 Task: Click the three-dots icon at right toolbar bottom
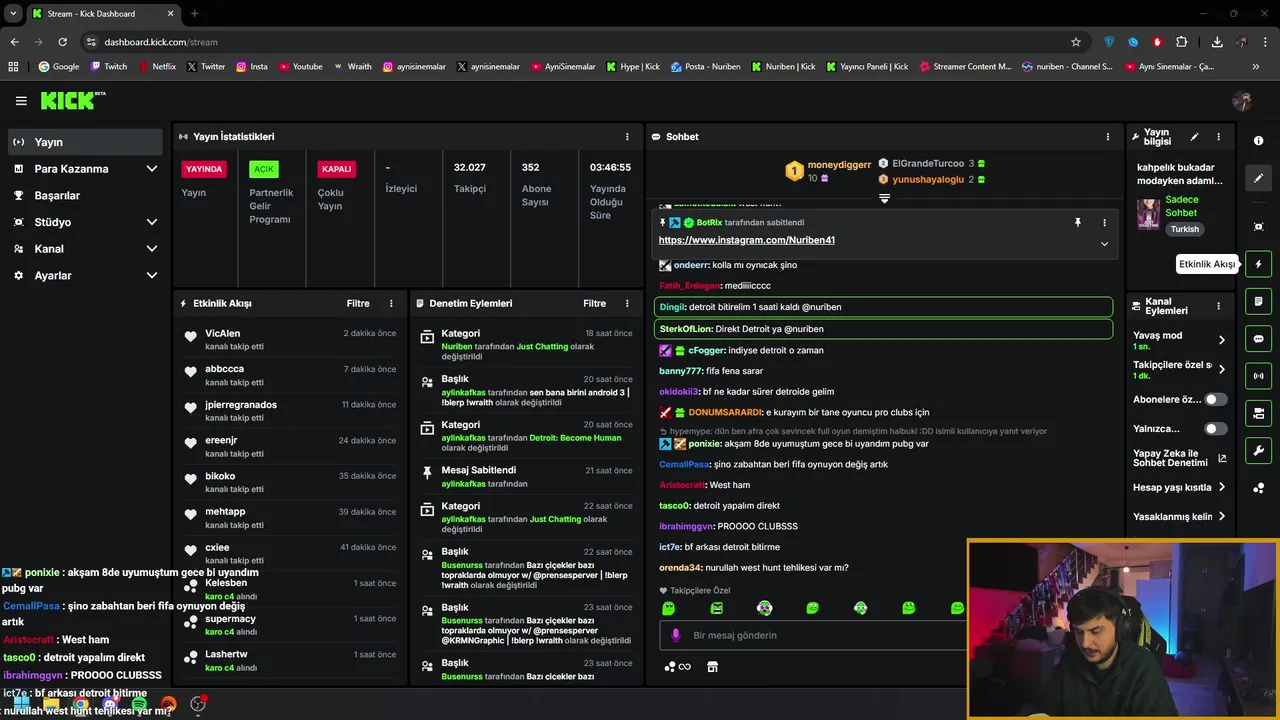(1258, 488)
